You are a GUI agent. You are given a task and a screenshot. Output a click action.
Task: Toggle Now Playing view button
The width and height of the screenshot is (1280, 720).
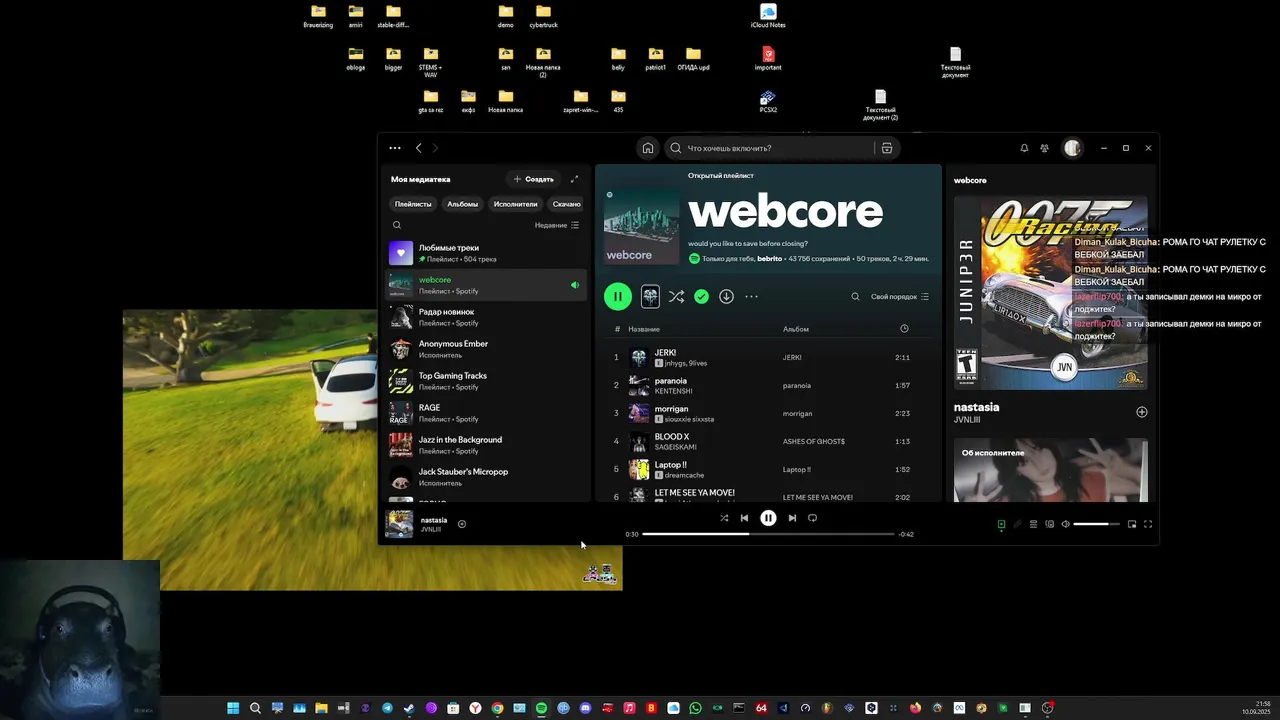[x=1001, y=524]
